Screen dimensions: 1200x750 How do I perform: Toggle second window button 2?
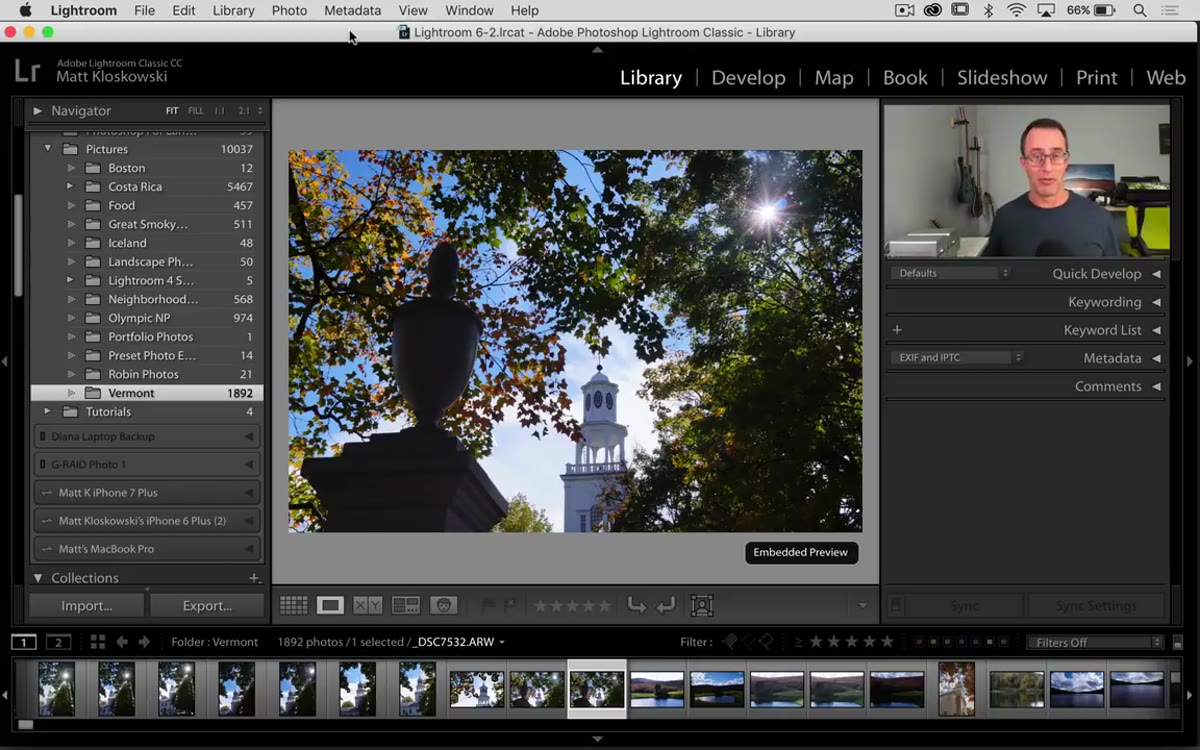pyautogui.click(x=59, y=642)
